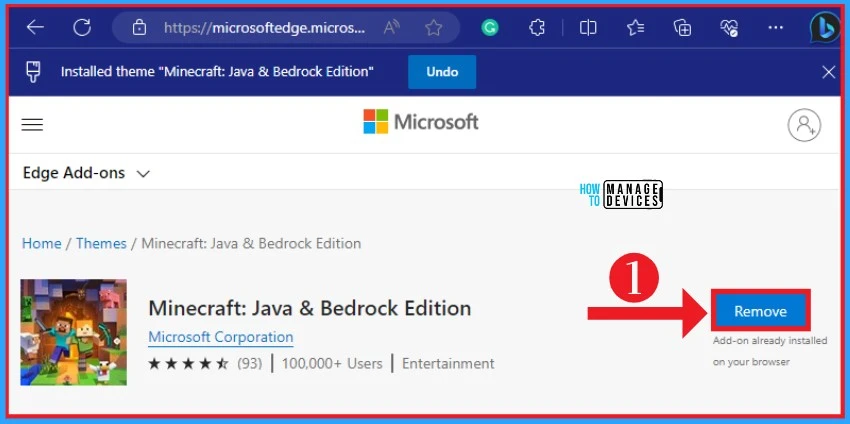The height and width of the screenshot is (424, 850).
Task: Remove the Minecraft theme add-on
Action: (x=761, y=311)
